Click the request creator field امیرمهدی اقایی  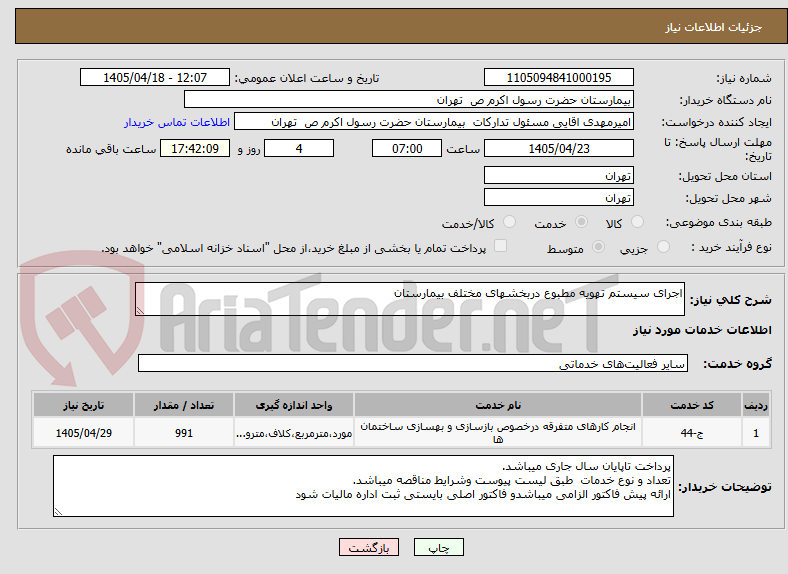[x=434, y=122]
